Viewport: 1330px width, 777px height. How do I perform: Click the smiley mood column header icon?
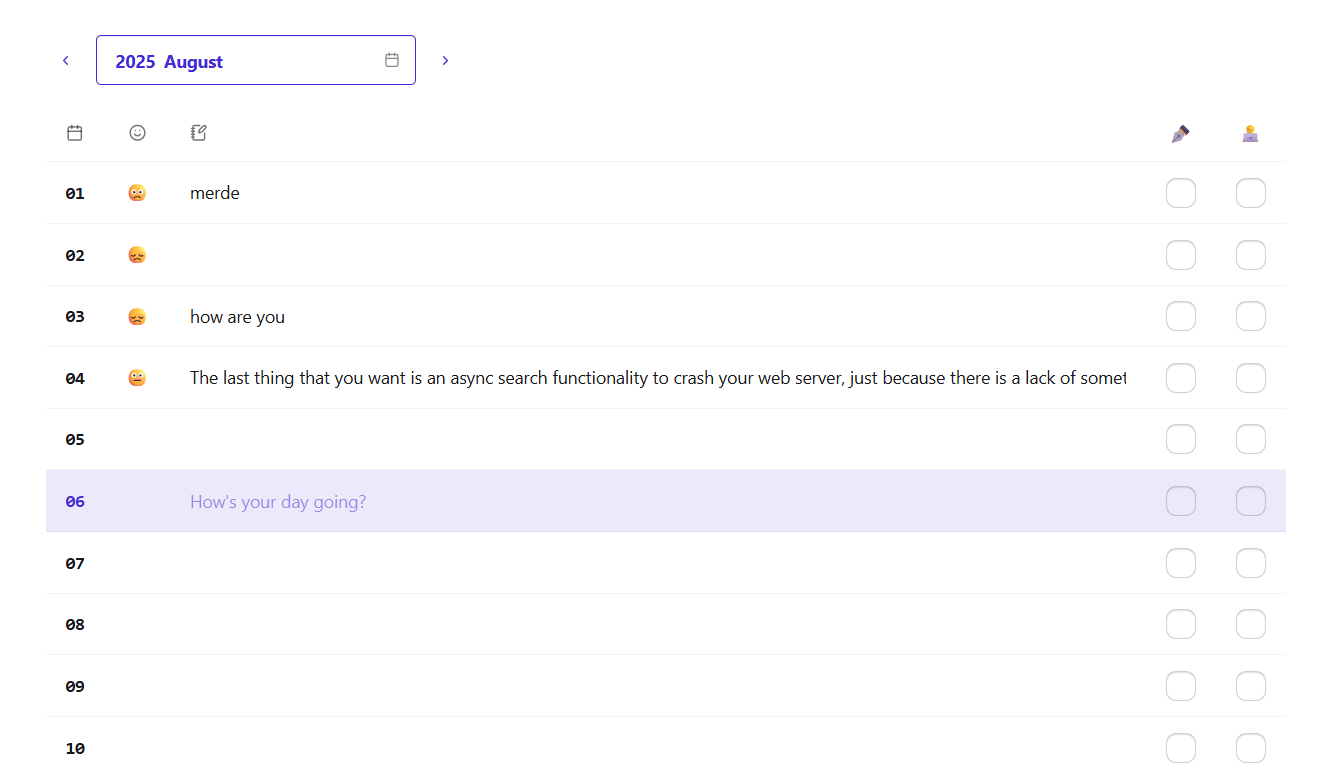click(x=137, y=133)
